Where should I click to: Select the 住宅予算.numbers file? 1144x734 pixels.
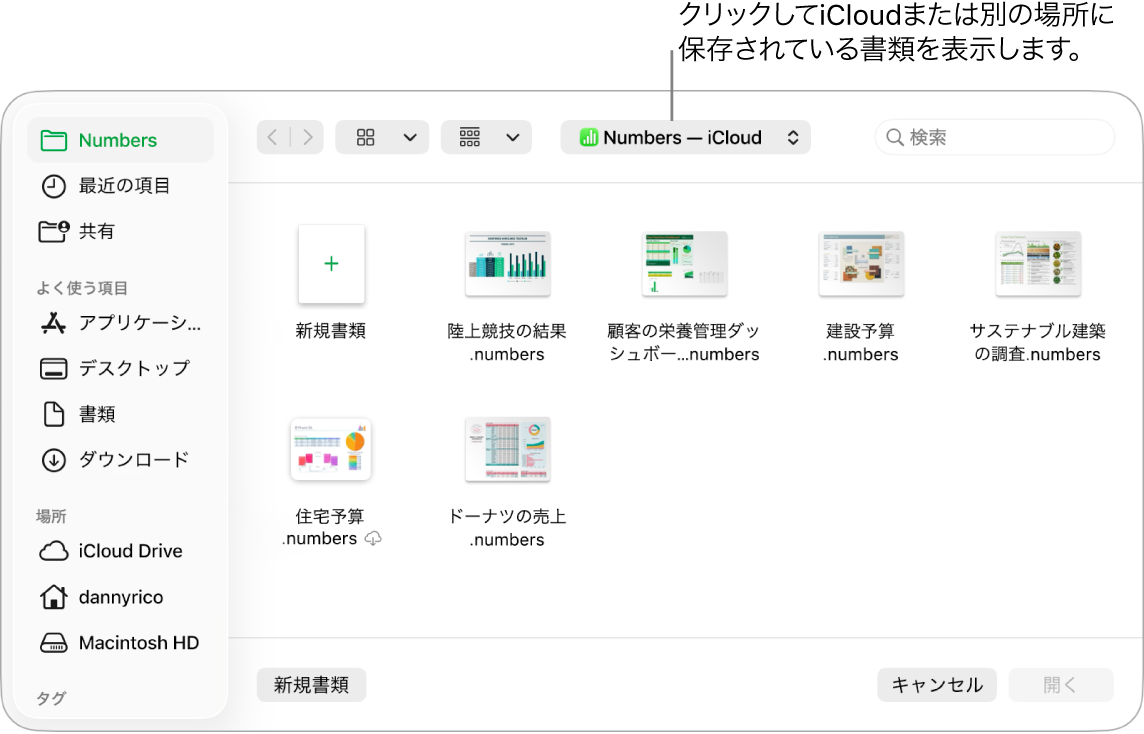[331, 449]
